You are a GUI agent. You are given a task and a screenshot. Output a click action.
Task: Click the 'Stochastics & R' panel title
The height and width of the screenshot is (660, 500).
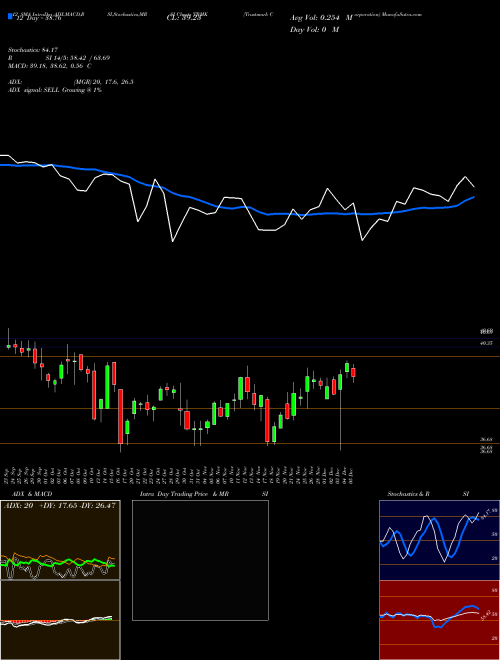(x=408, y=494)
